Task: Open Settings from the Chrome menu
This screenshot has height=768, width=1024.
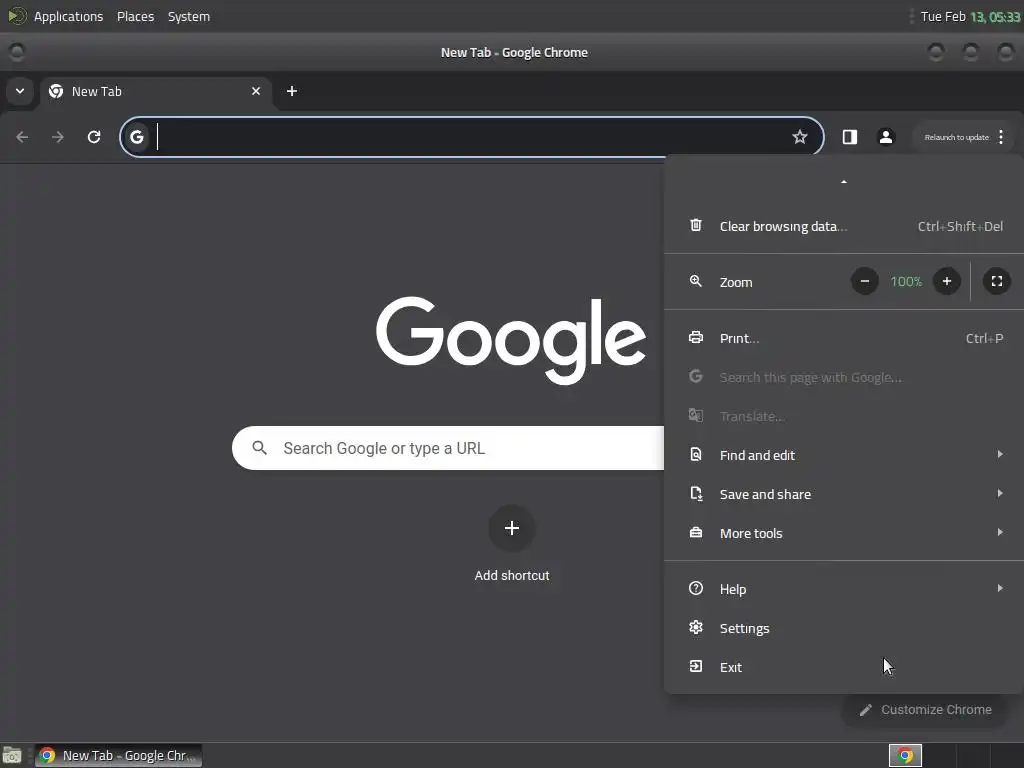Action: click(x=844, y=628)
